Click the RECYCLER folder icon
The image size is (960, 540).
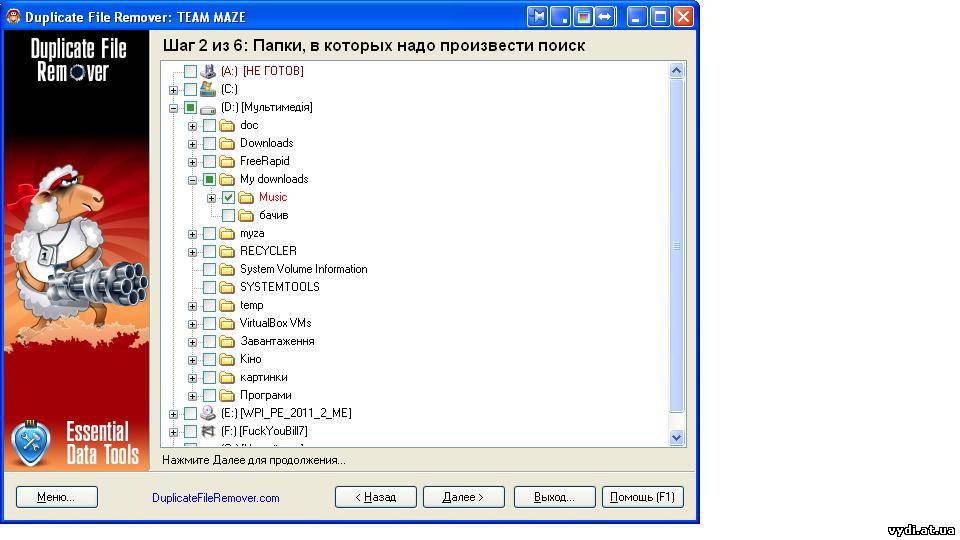click(x=227, y=252)
